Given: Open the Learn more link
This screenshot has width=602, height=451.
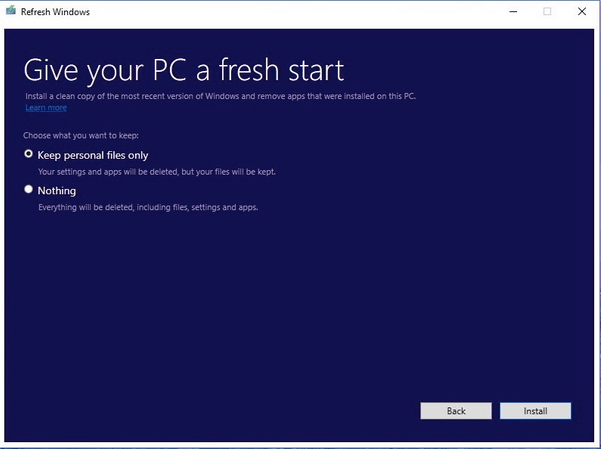Looking at the screenshot, I should coord(46,108).
